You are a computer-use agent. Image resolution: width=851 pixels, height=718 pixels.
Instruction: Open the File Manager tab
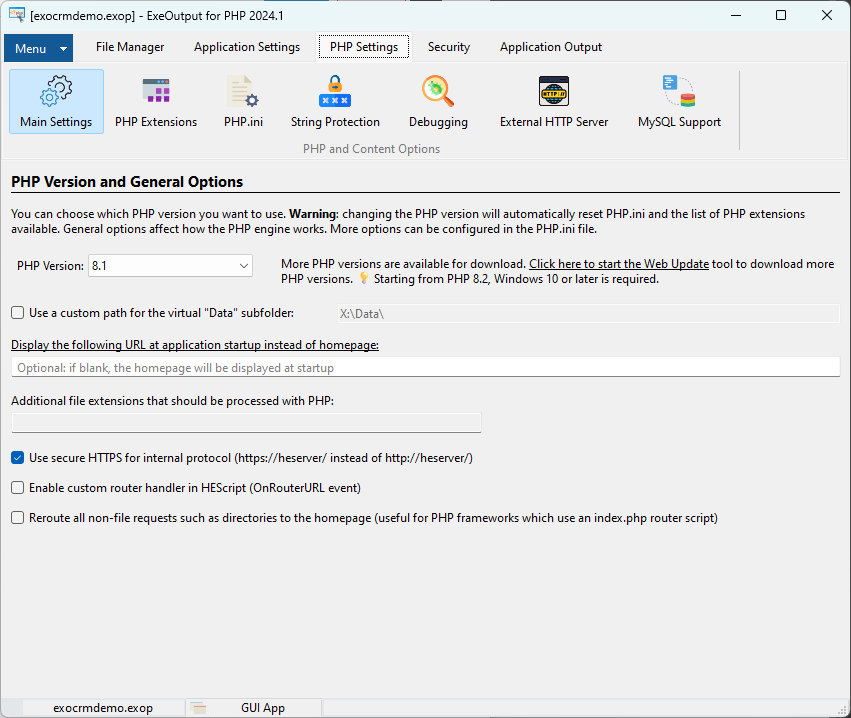point(129,46)
